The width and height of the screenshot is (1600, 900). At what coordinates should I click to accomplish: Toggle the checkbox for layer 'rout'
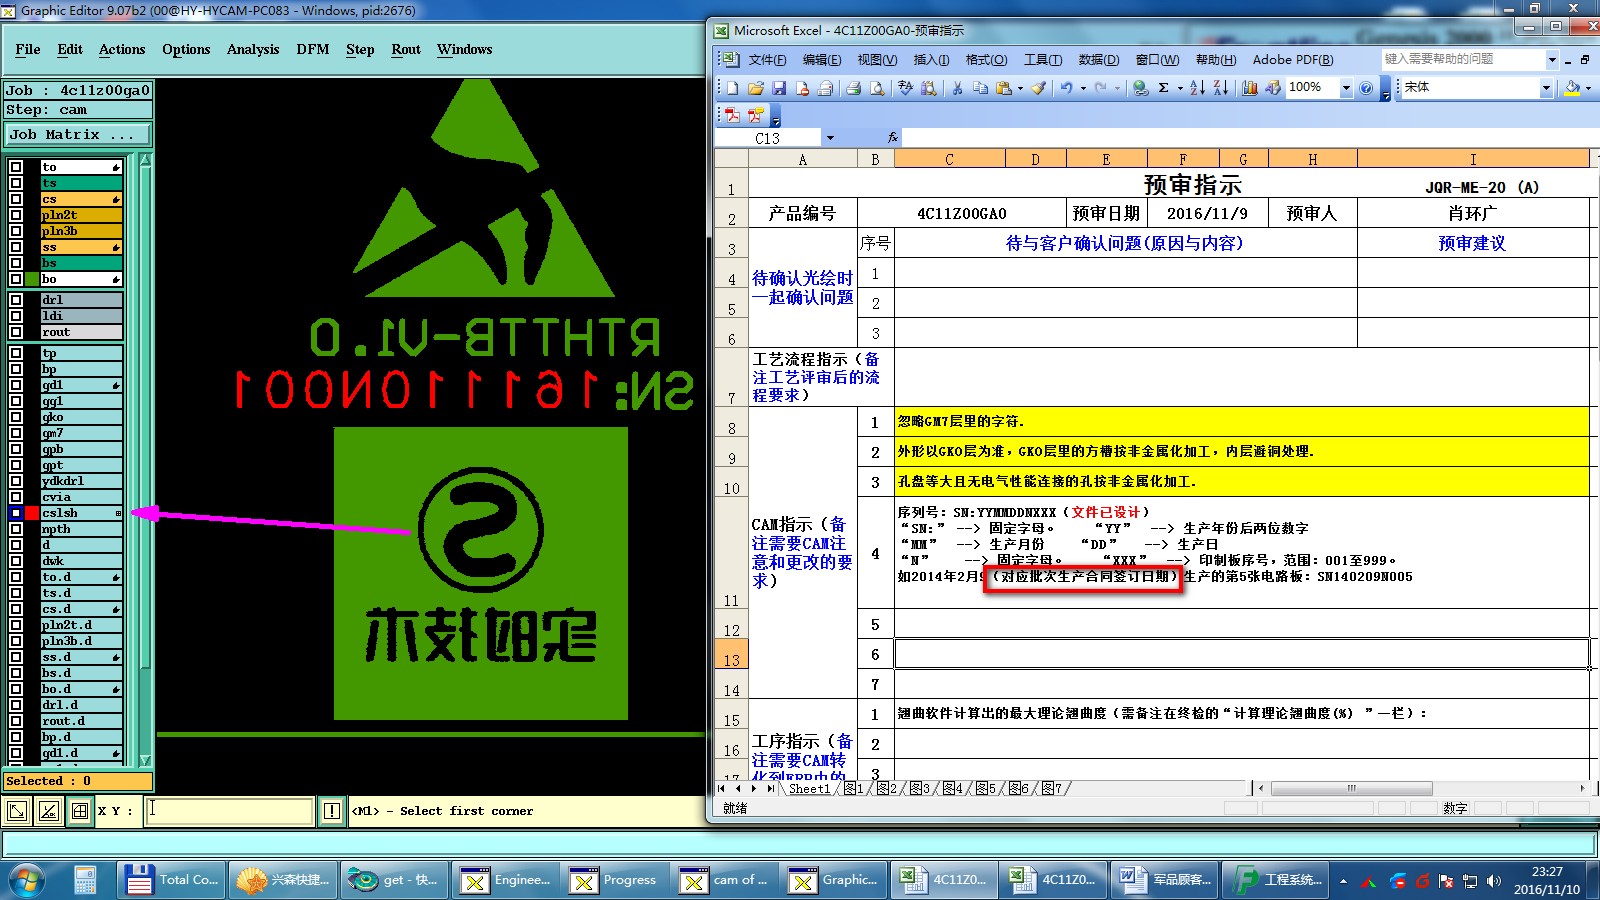point(16,332)
